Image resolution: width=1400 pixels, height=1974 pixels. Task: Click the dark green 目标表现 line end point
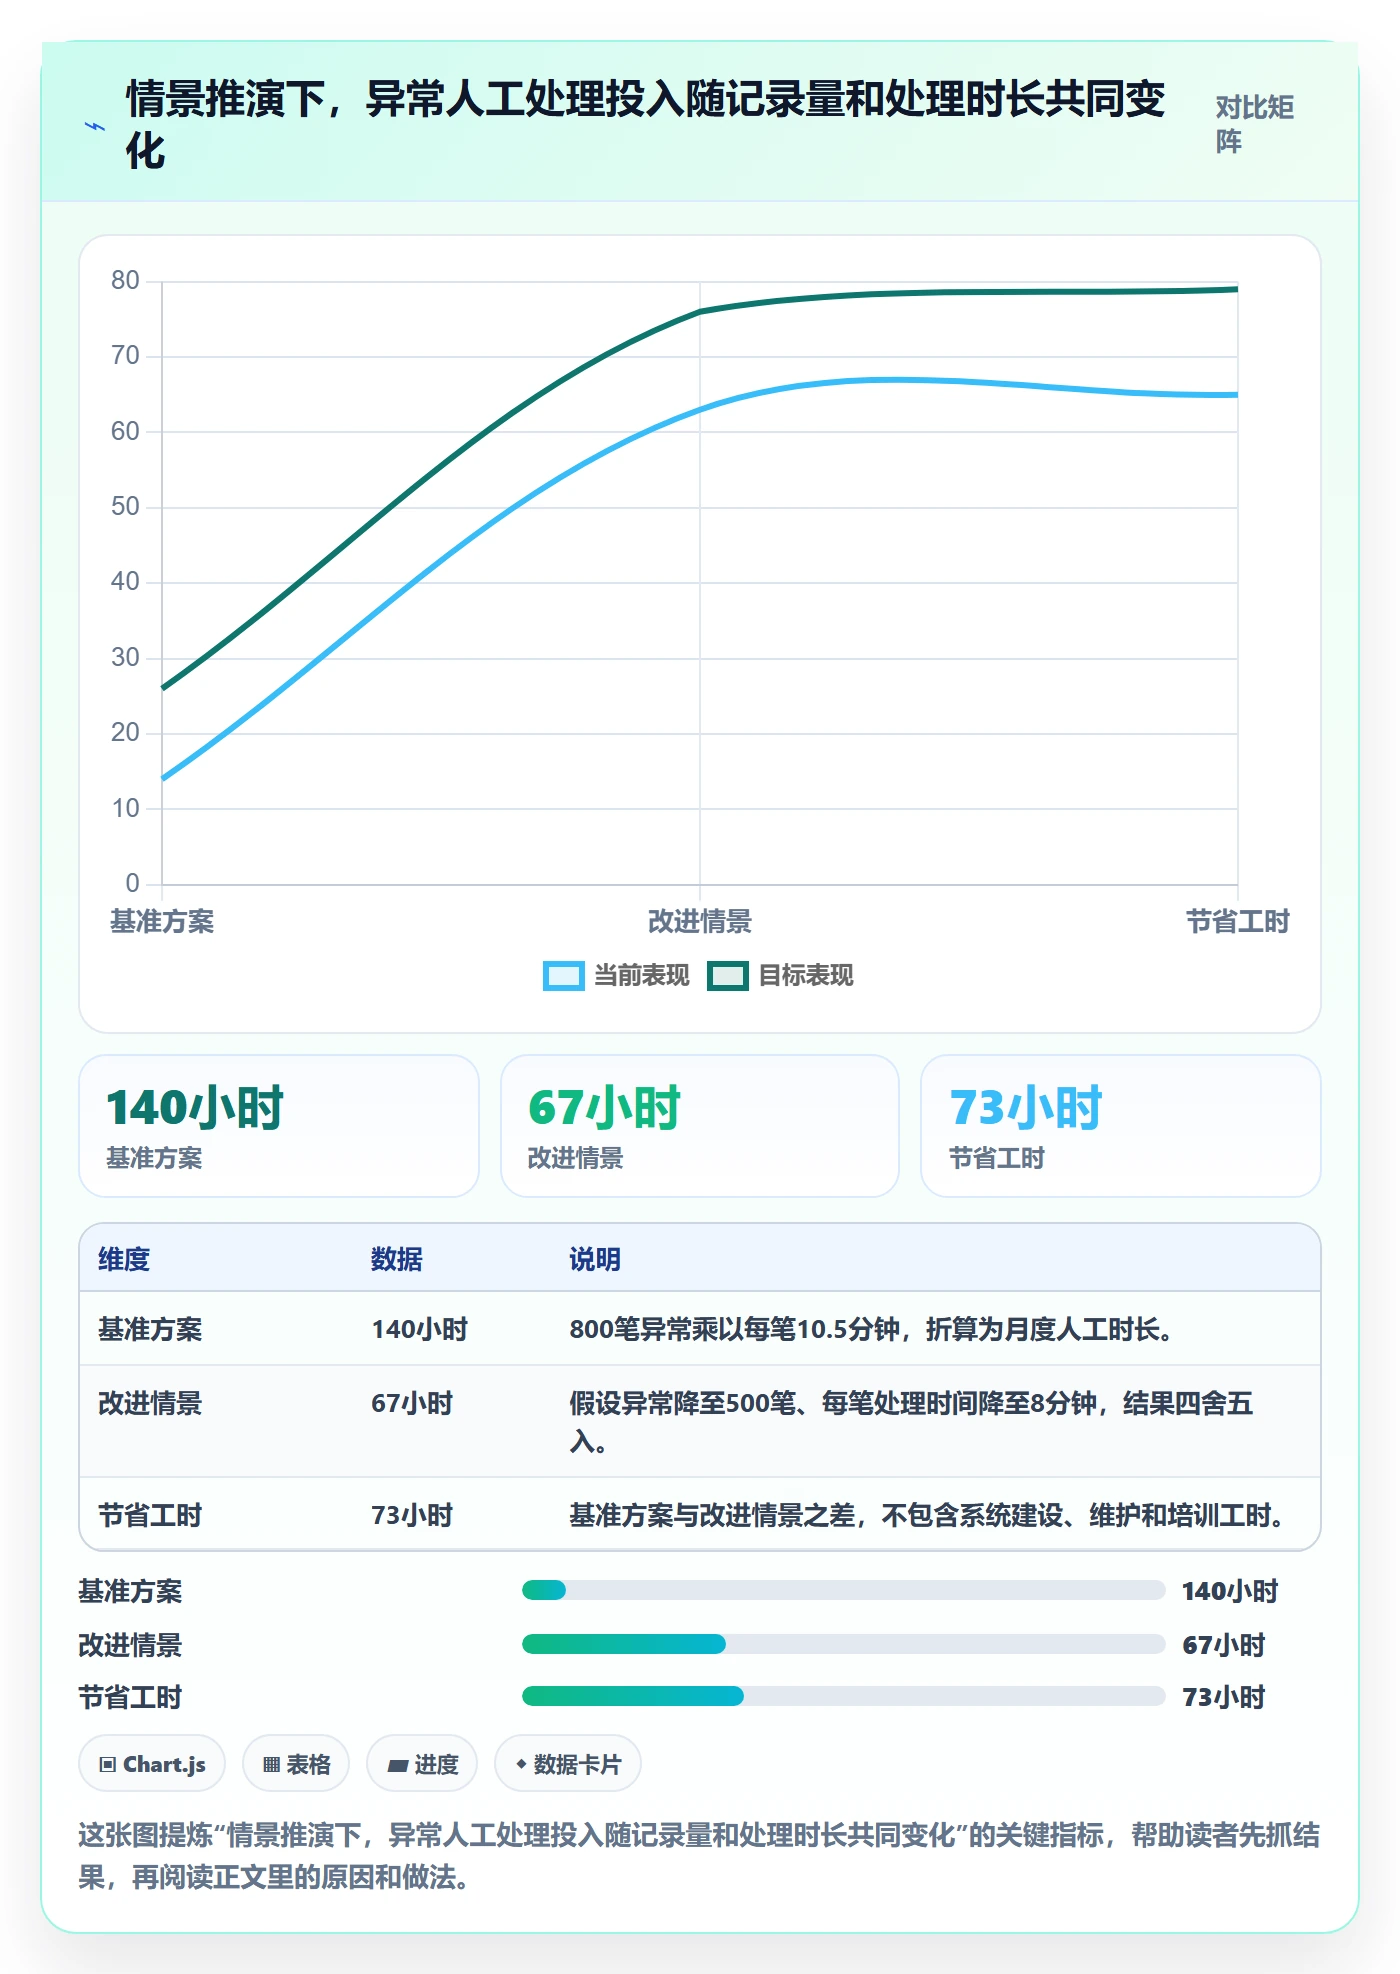click(x=1237, y=289)
